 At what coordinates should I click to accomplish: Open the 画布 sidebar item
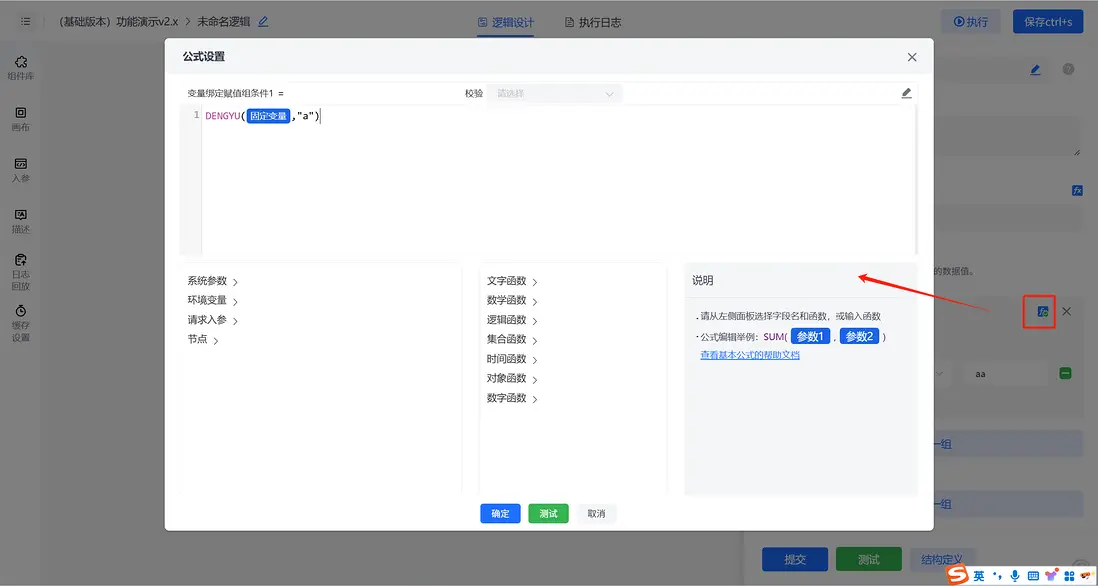coord(20,119)
